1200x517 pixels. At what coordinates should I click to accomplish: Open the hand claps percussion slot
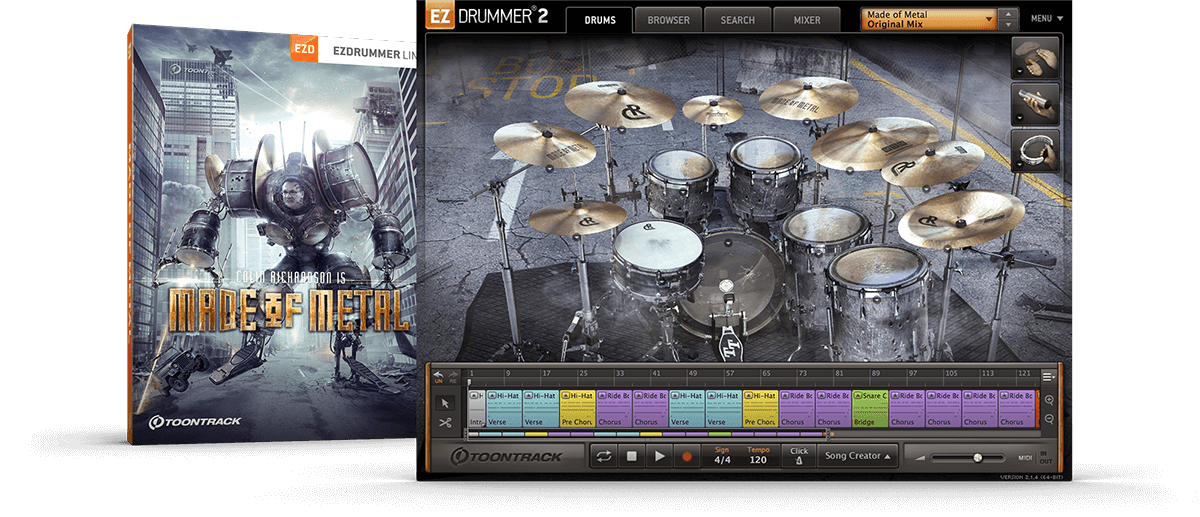pyautogui.click(x=1035, y=58)
